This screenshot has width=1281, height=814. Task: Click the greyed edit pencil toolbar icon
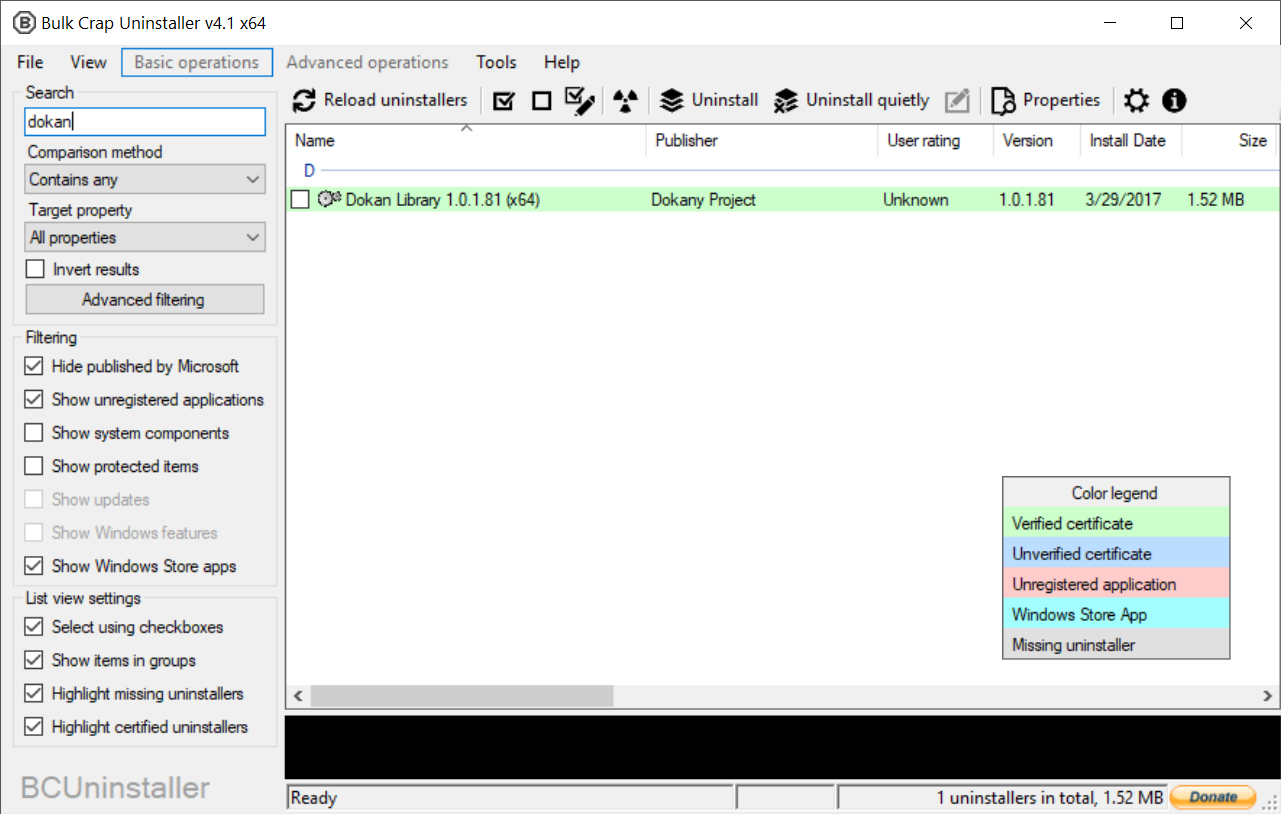[957, 100]
